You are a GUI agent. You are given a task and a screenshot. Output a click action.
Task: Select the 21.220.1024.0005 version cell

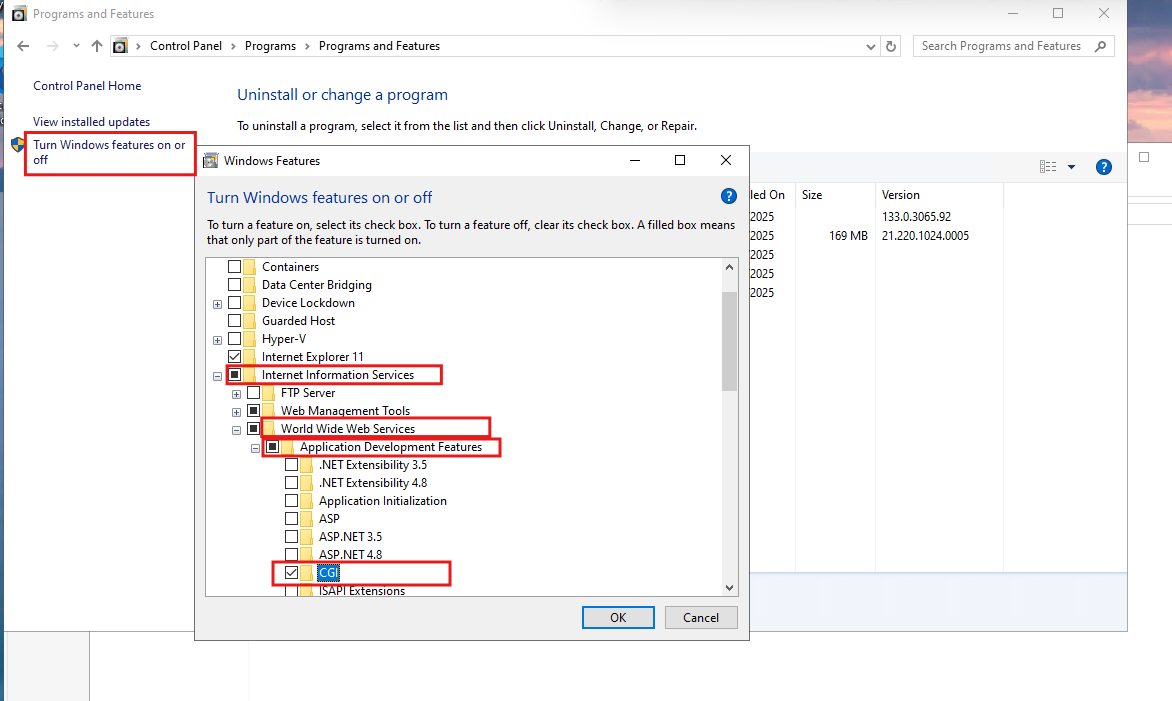pos(925,236)
